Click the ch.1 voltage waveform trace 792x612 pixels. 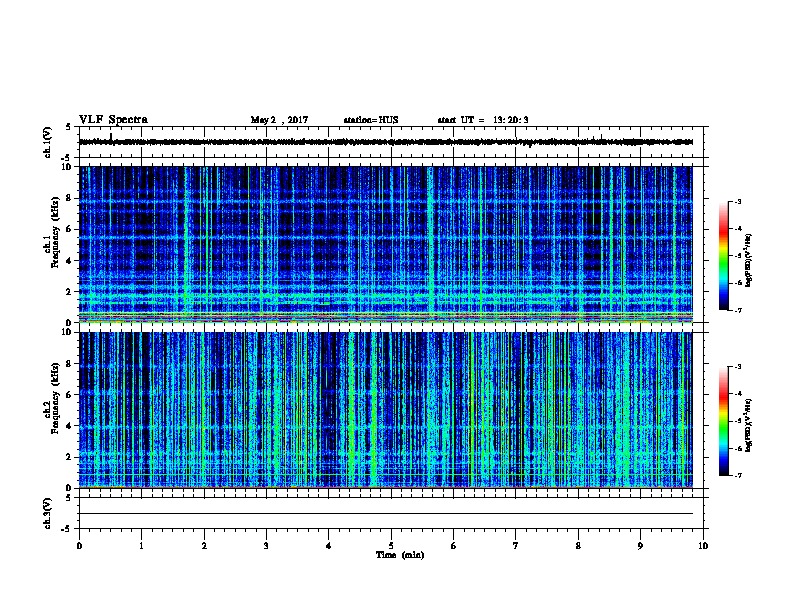(386, 142)
